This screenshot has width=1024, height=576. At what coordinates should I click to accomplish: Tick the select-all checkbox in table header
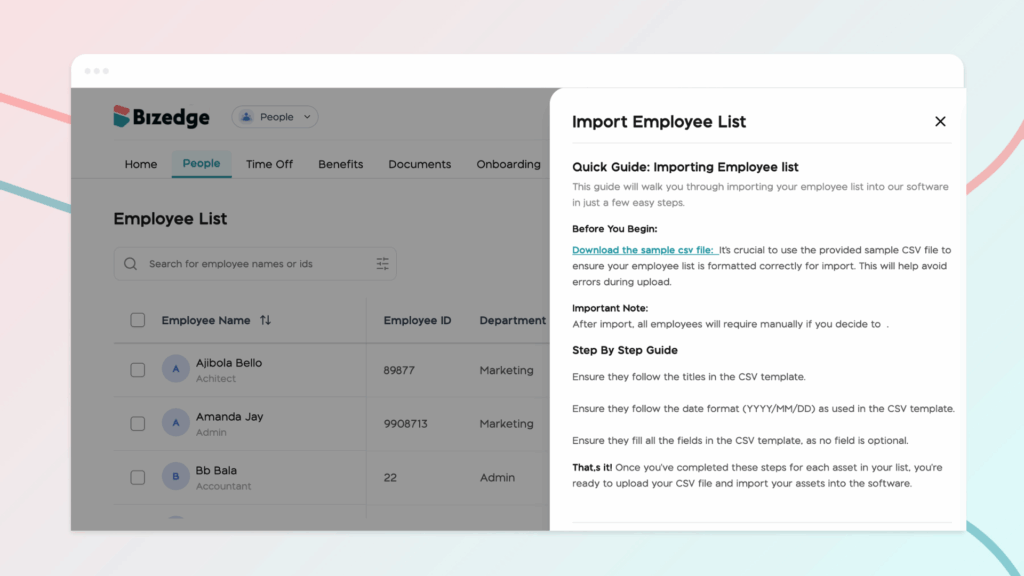(x=138, y=320)
